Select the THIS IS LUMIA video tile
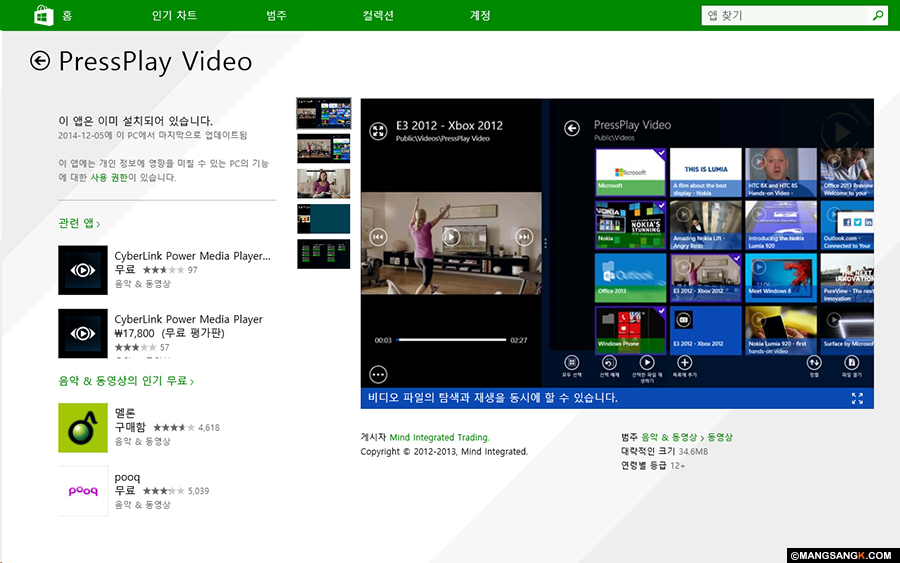The width and height of the screenshot is (900, 563). (x=706, y=173)
